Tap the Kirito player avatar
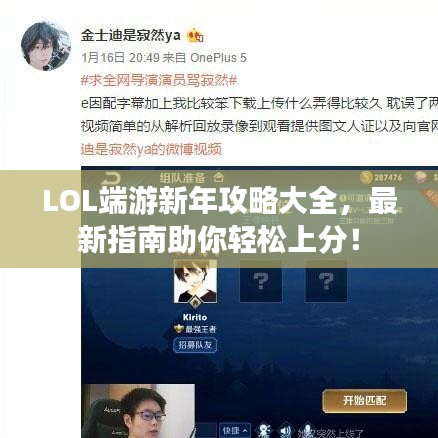The height and width of the screenshot is (438, 438). click(x=195, y=282)
